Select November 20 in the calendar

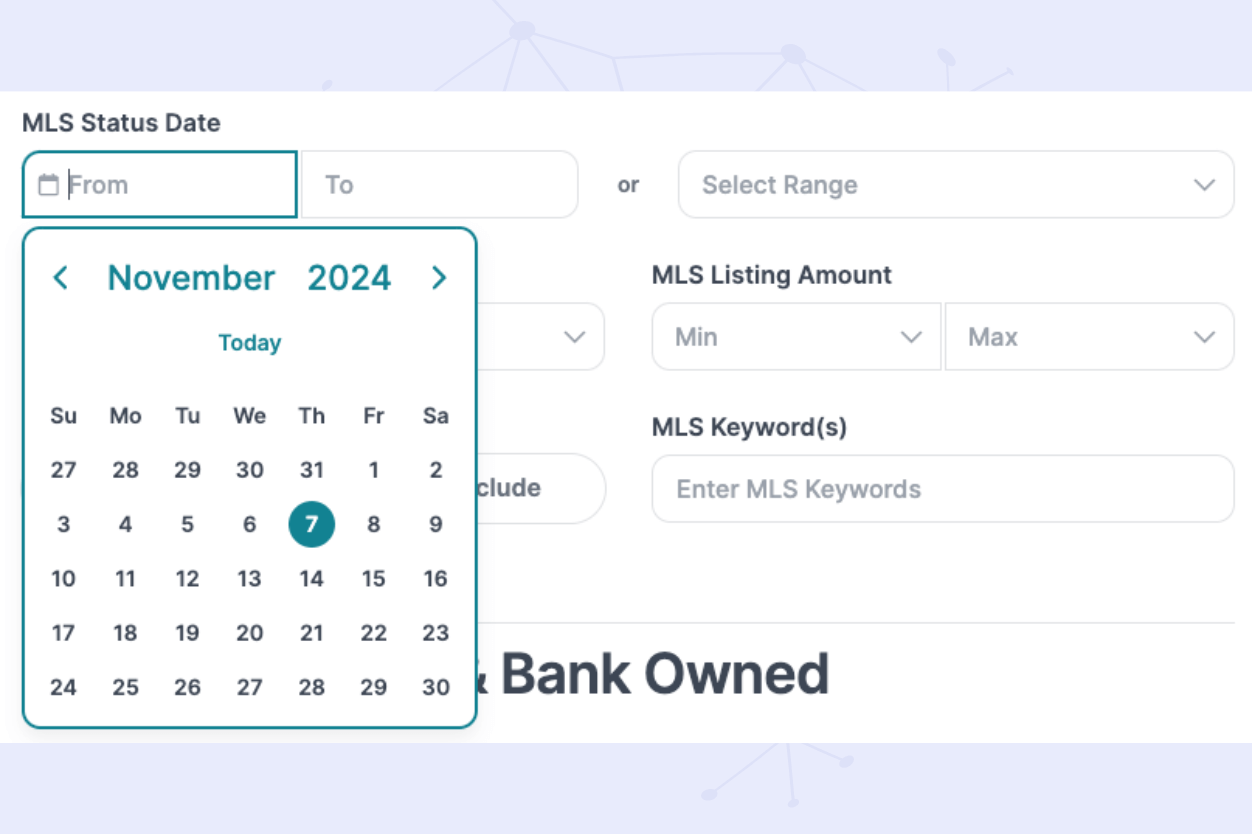pyautogui.click(x=249, y=633)
